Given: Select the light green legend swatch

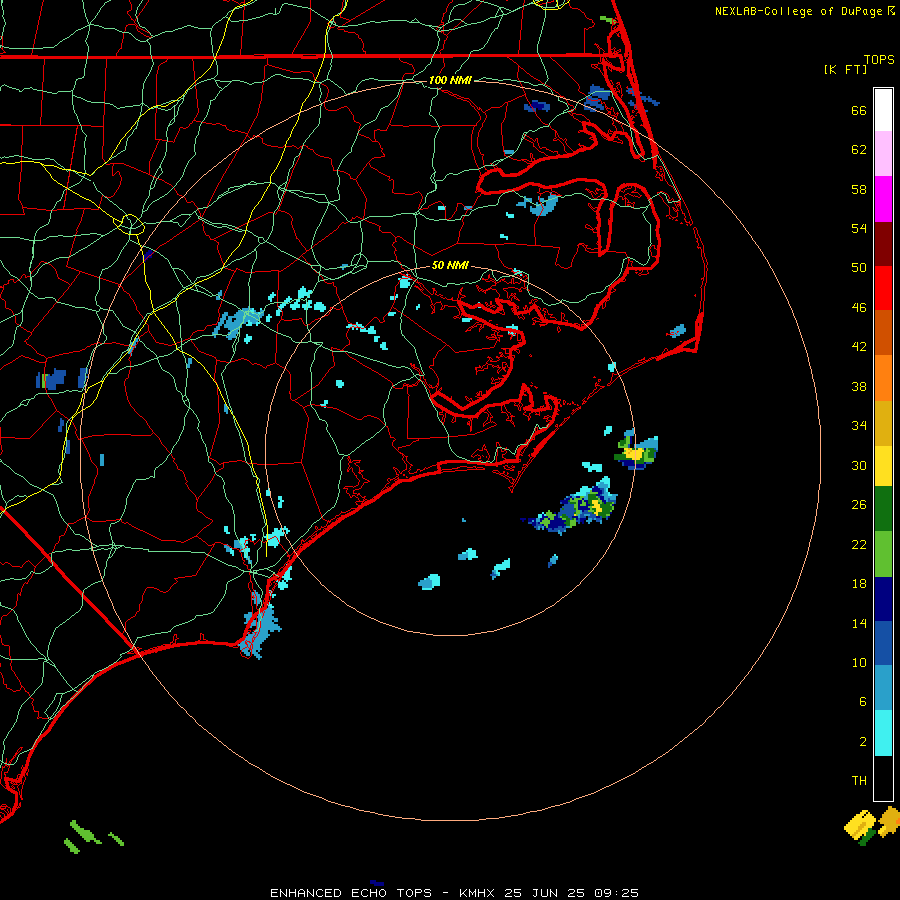Looking at the screenshot, I should pos(883,554).
